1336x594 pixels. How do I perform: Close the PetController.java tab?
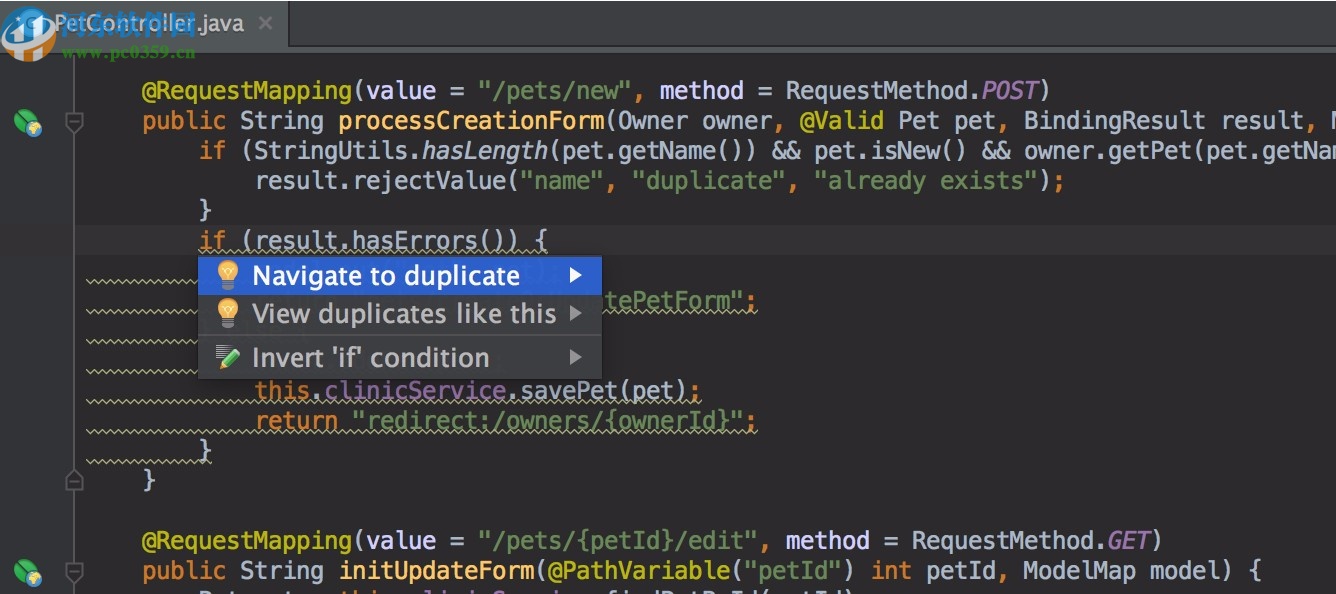[x=264, y=22]
